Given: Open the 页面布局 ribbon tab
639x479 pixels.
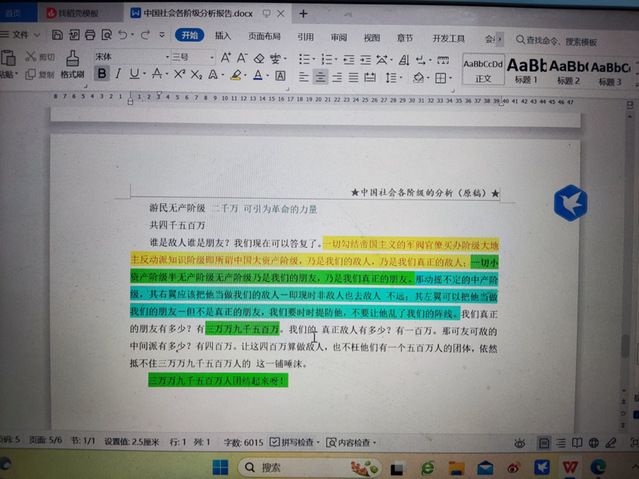Looking at the screenshot, I should 264,37.
